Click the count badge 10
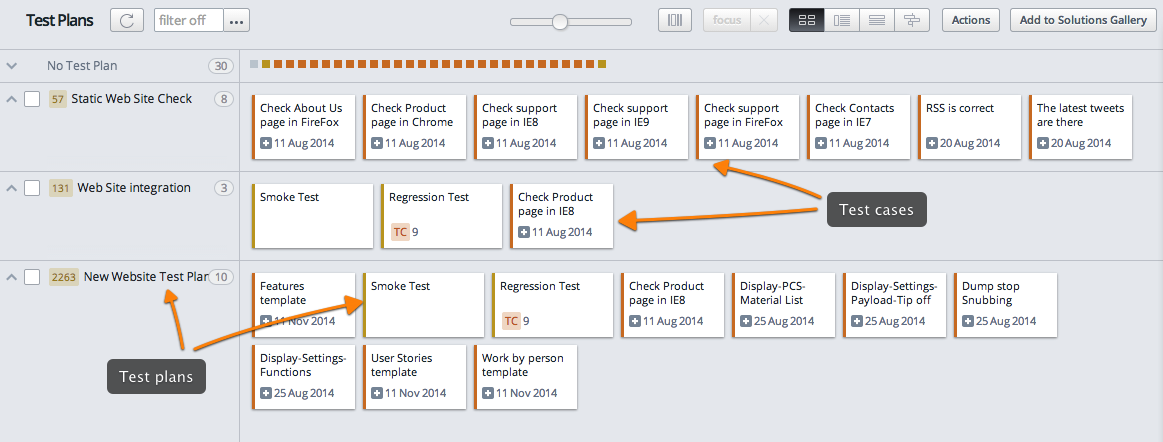 (x=221, y=277)
